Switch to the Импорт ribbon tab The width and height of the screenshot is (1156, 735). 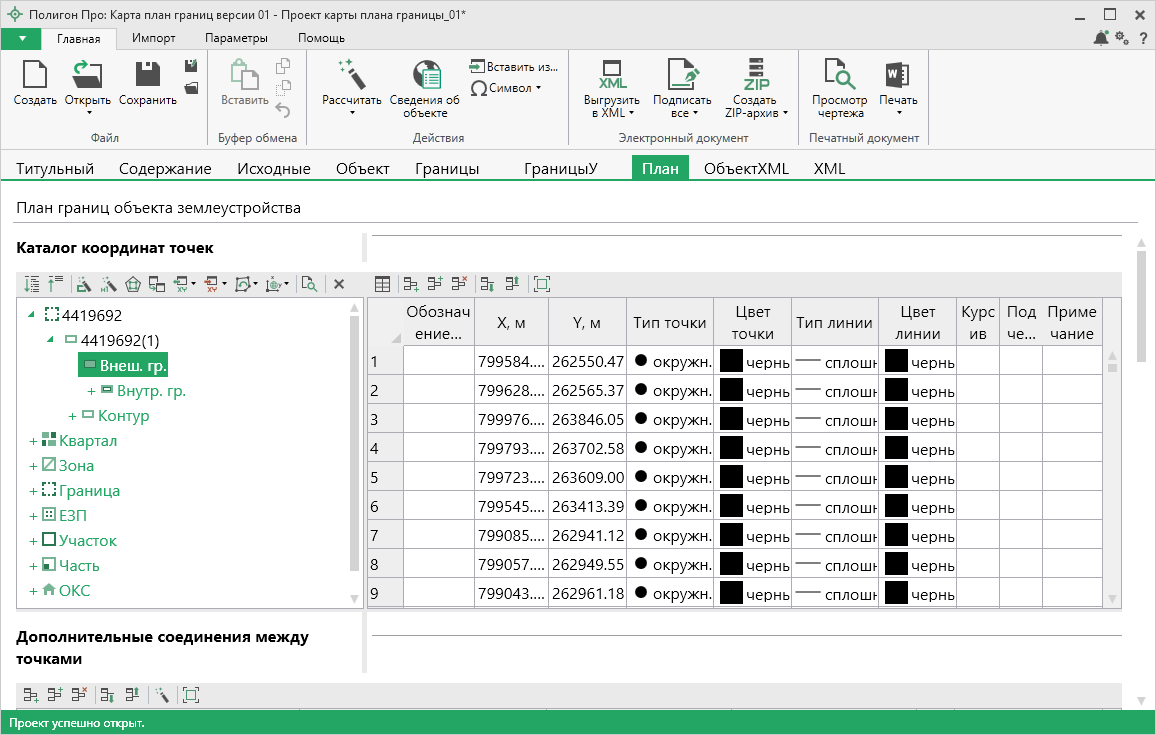154,38
